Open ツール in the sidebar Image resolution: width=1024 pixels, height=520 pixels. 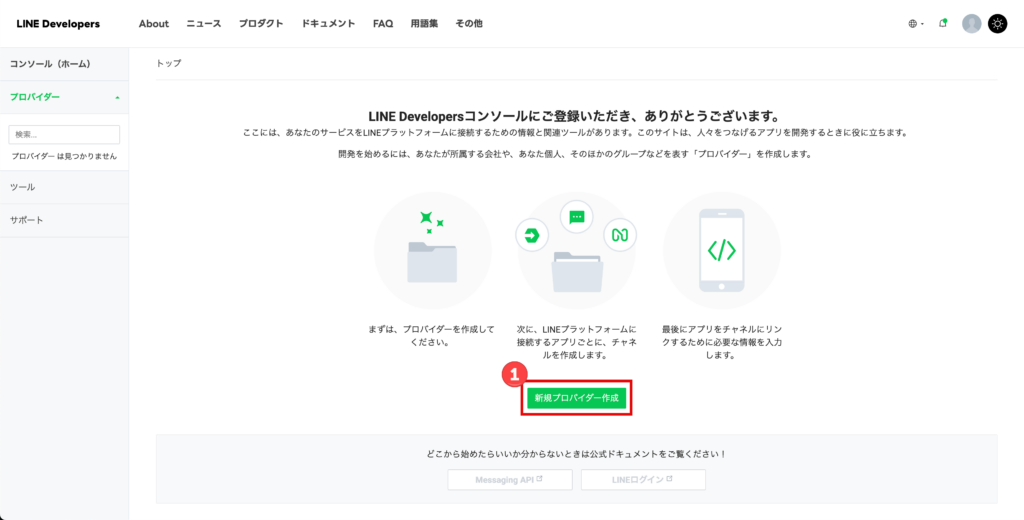pos(23,187)
